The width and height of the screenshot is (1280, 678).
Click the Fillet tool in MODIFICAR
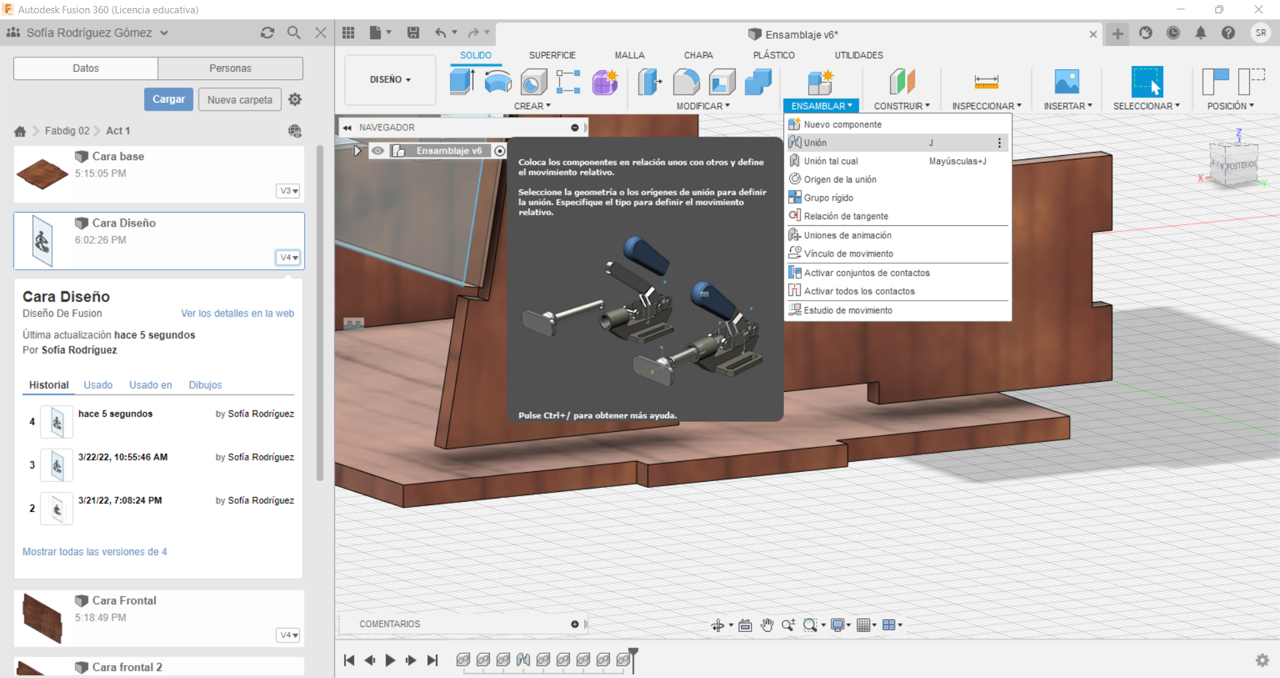(x=686, y=81)
